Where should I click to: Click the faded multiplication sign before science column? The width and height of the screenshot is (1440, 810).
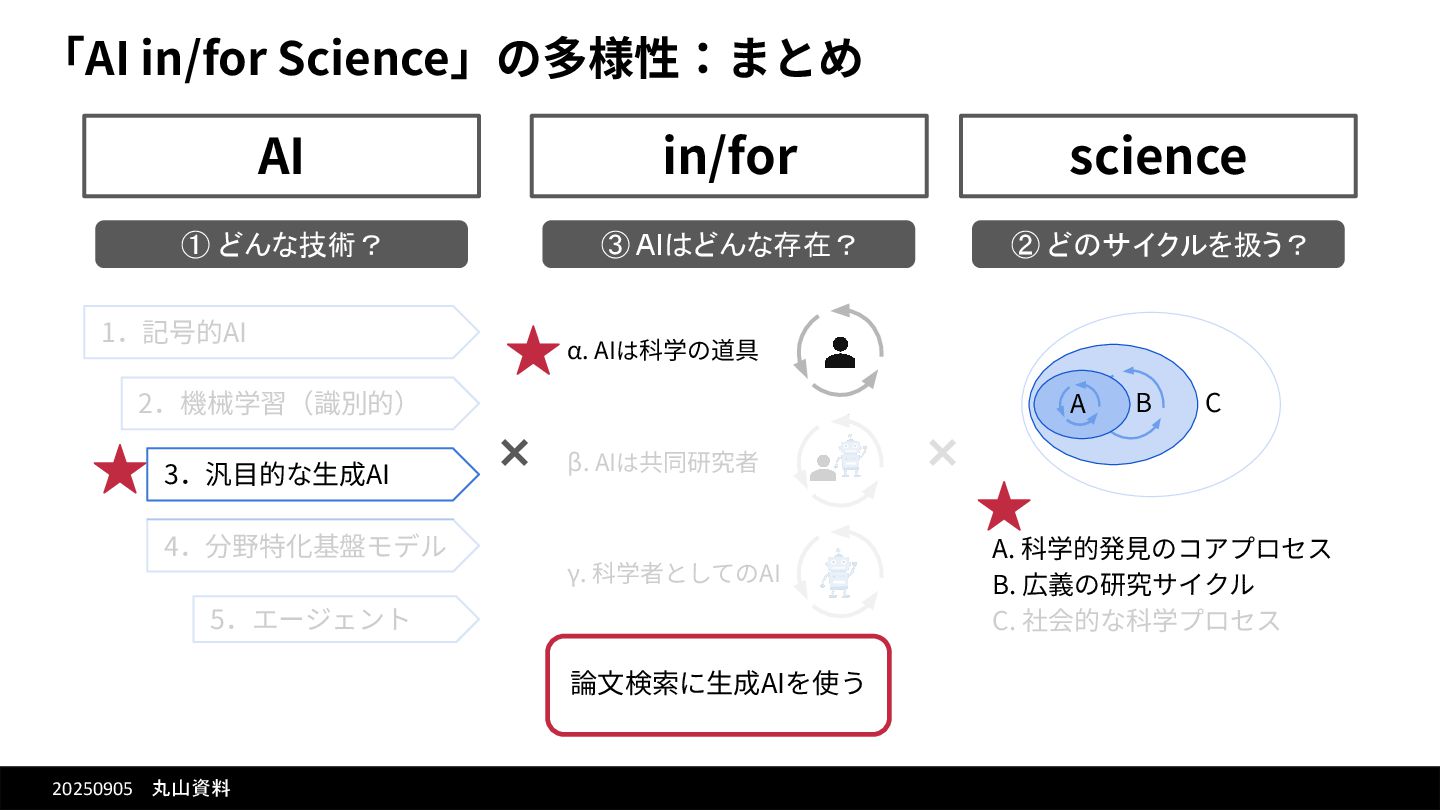click(x=942, y=454)
